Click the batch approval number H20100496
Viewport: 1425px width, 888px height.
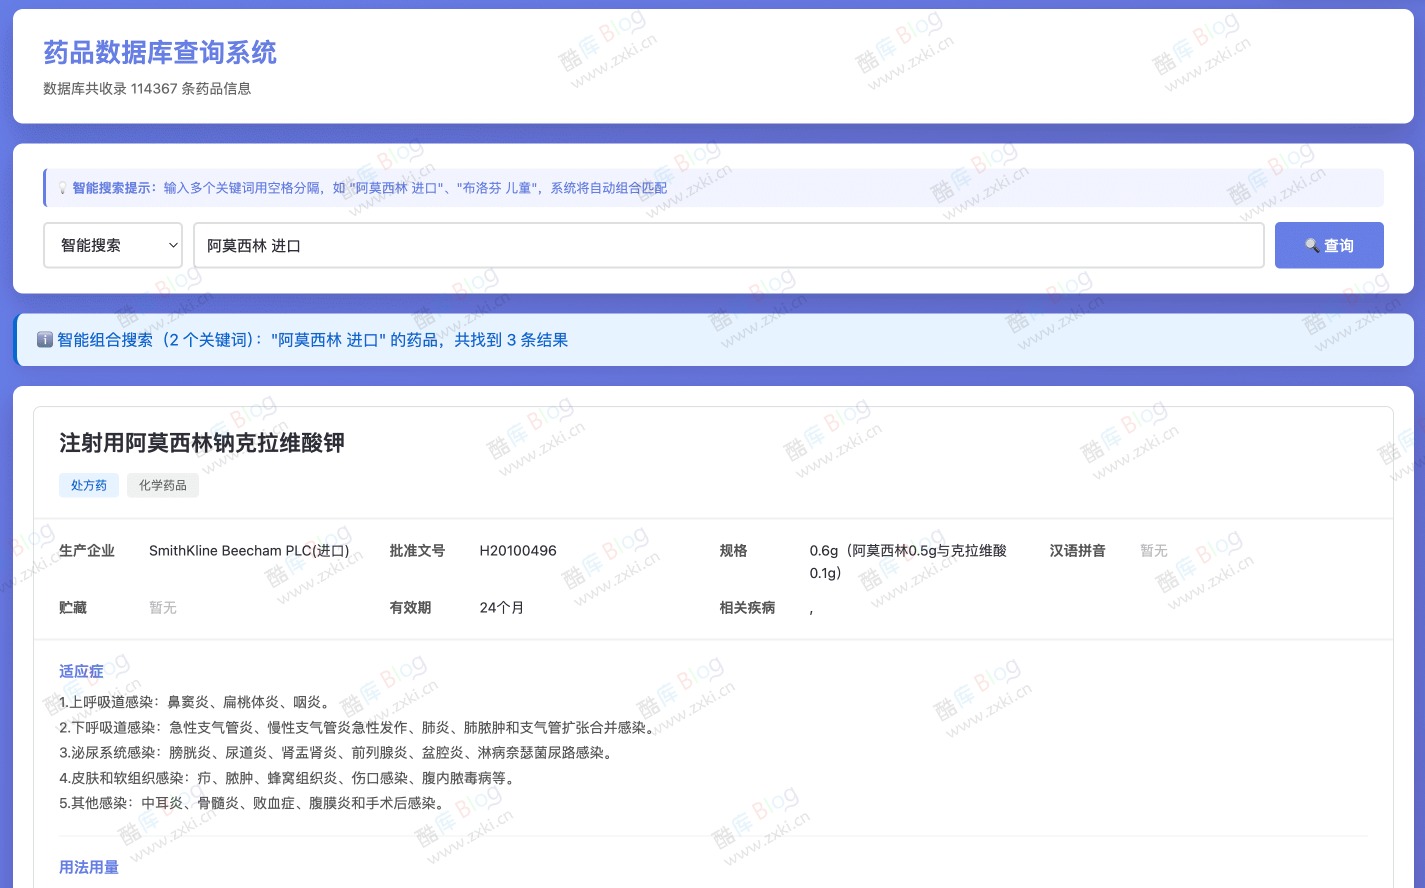(x=518, y=551)
